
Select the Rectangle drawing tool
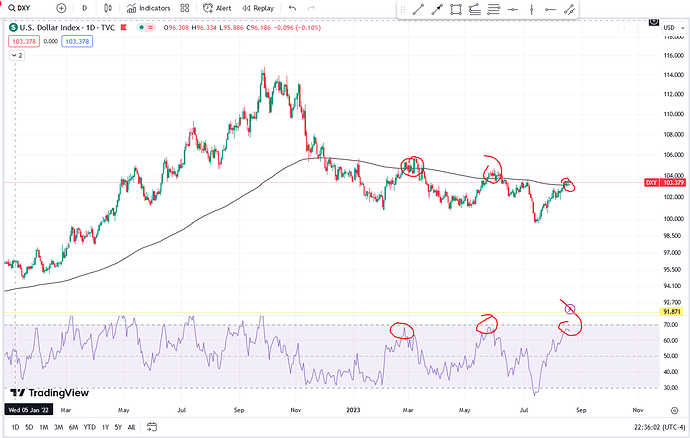click(x=456, y=9)
